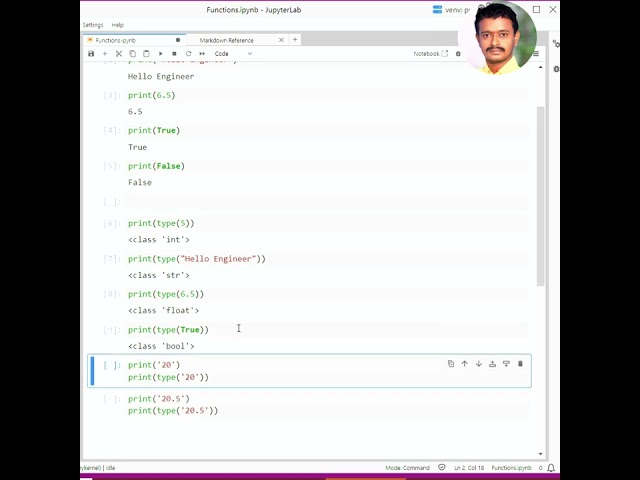Screen dimensions: 640x480
Task: Run the selected cell with the play icon
Action: (x=161, y=53)
